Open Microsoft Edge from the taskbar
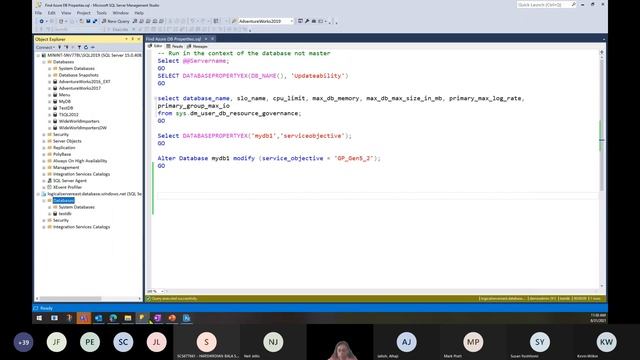 click(113, 318)
